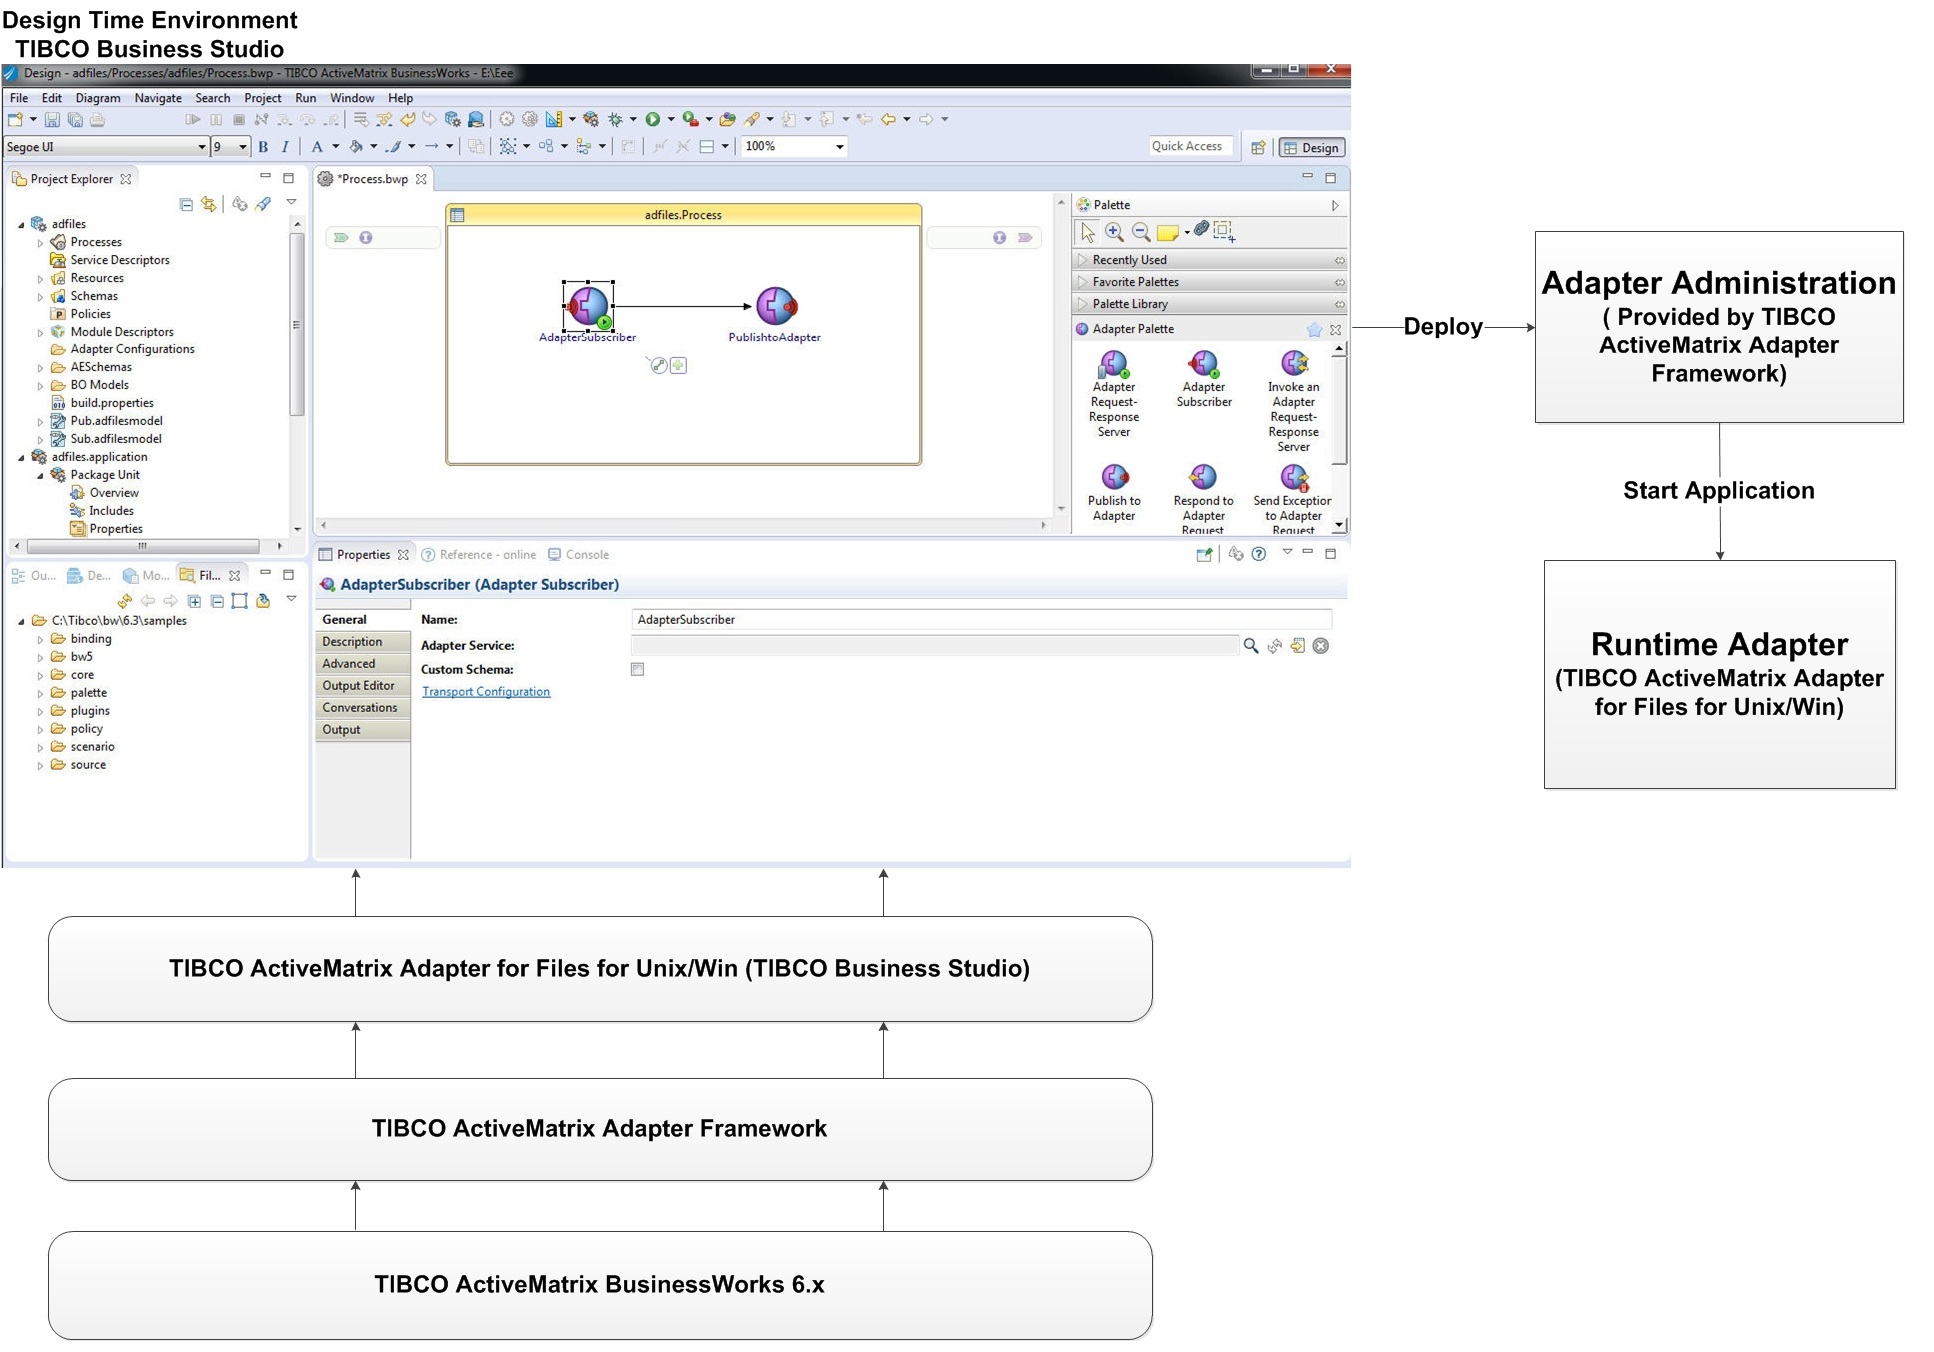Viewport: 1934px width, 1352px height.
Task: Click Adapter Request-Response Server palette icon
Action: pos(1113,364)
